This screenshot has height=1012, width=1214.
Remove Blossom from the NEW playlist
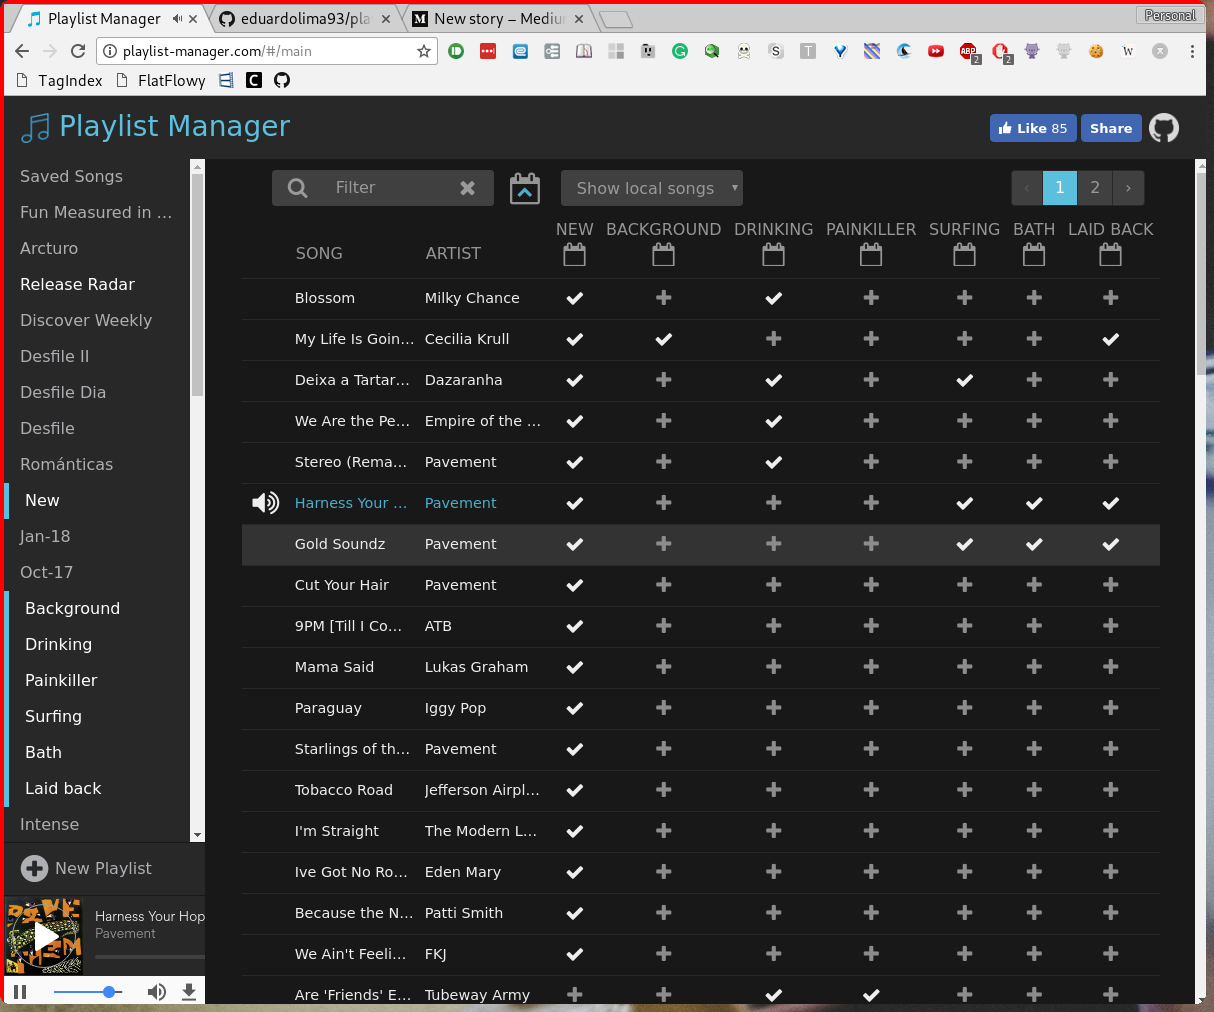coord(574,297)
